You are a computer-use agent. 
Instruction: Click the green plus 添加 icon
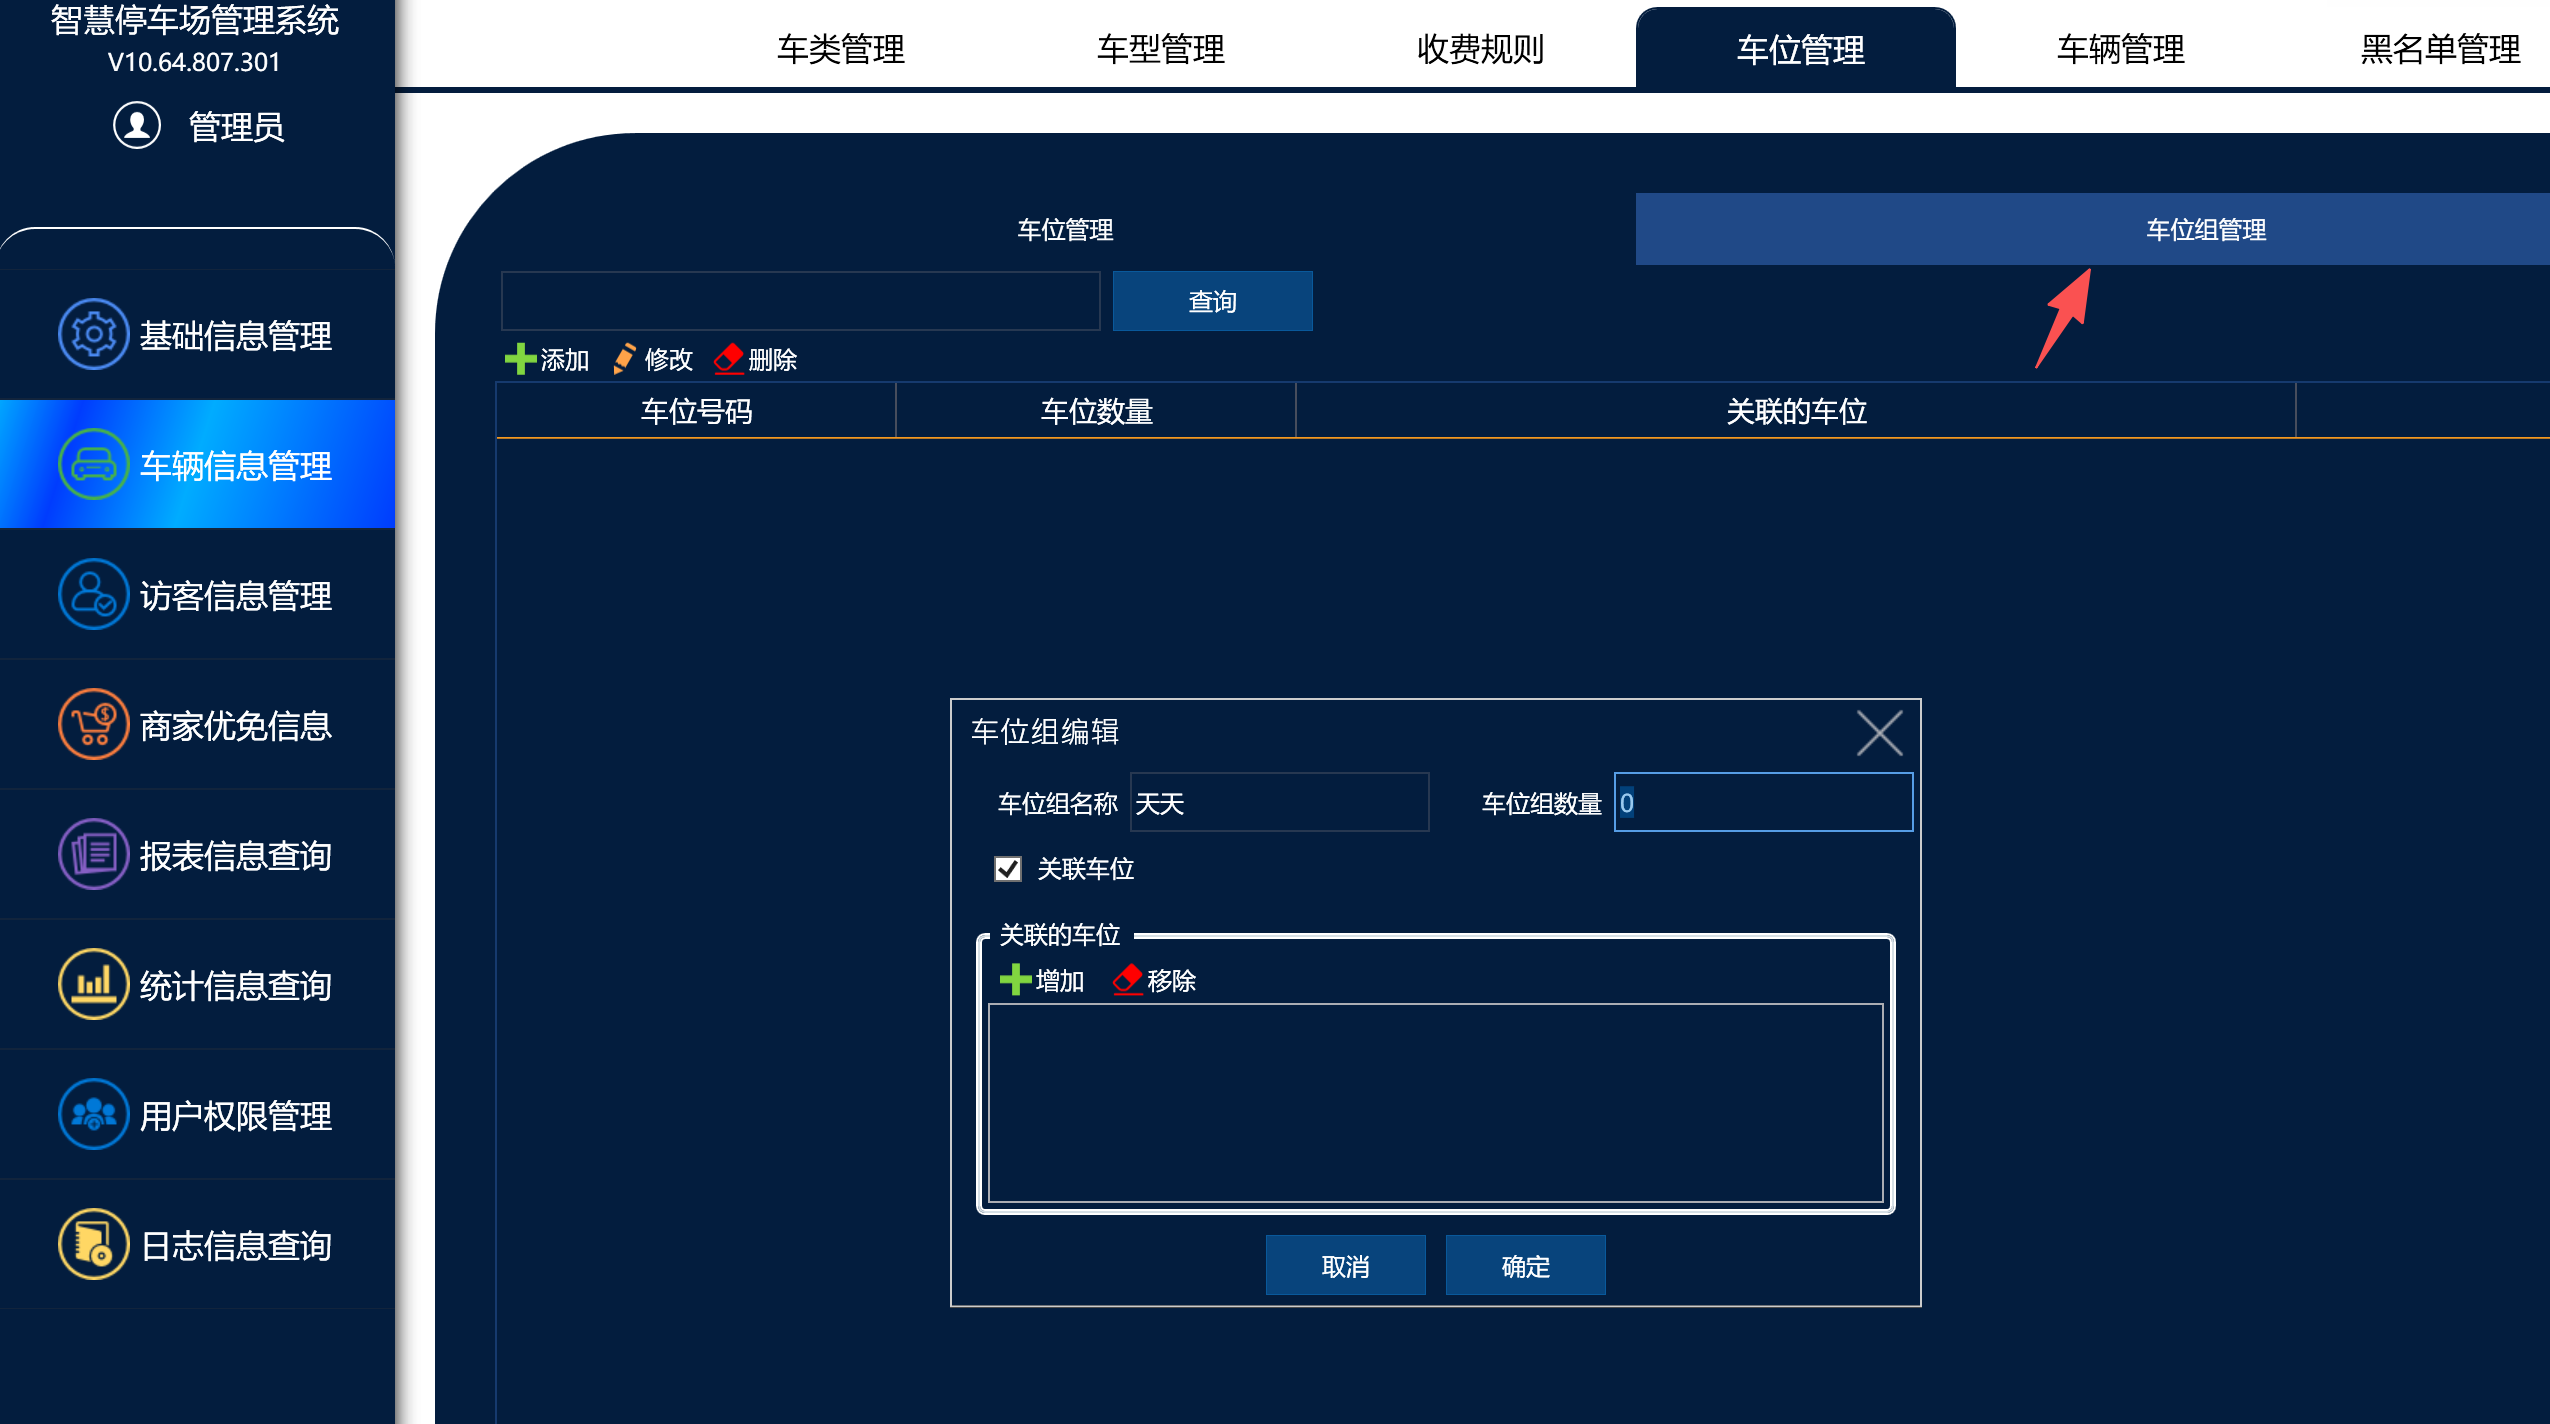(x=520, y=359)
